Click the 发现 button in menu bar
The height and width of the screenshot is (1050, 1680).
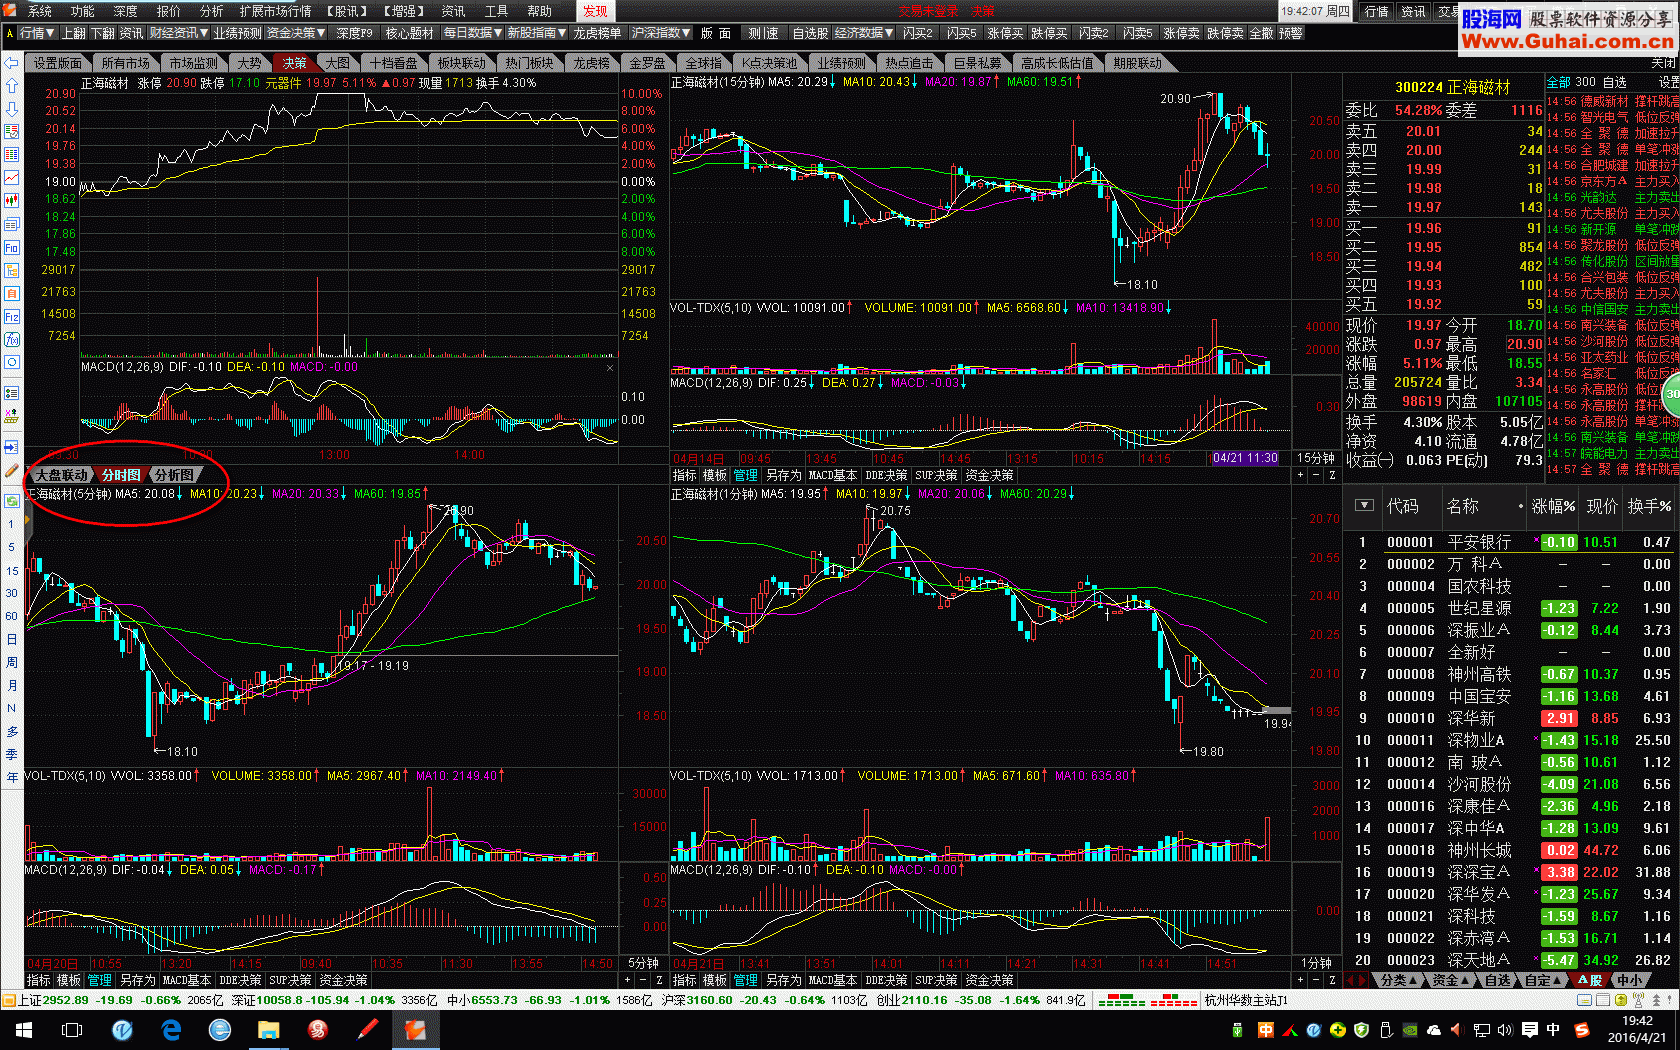point(595,11)
